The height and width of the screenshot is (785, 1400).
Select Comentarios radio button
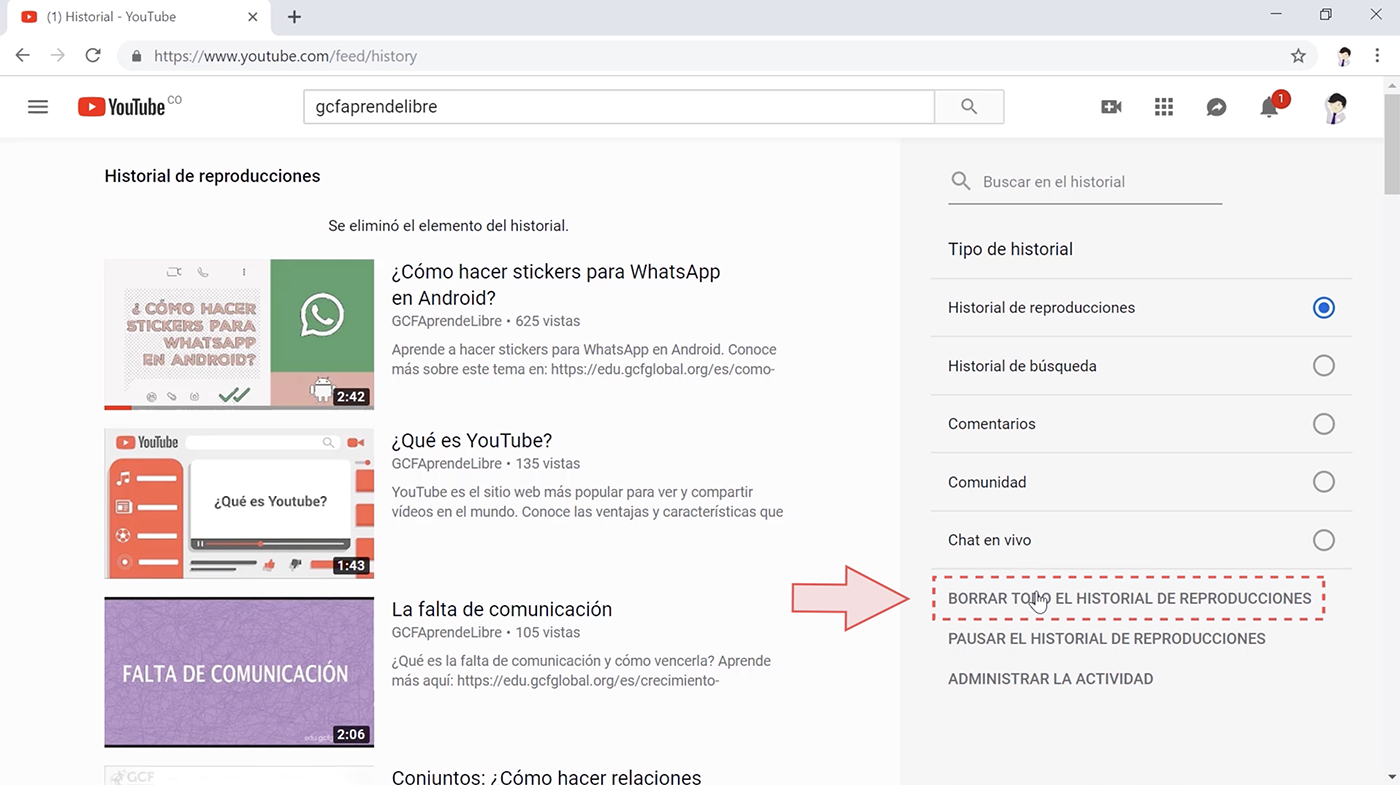coord(1324,424)
